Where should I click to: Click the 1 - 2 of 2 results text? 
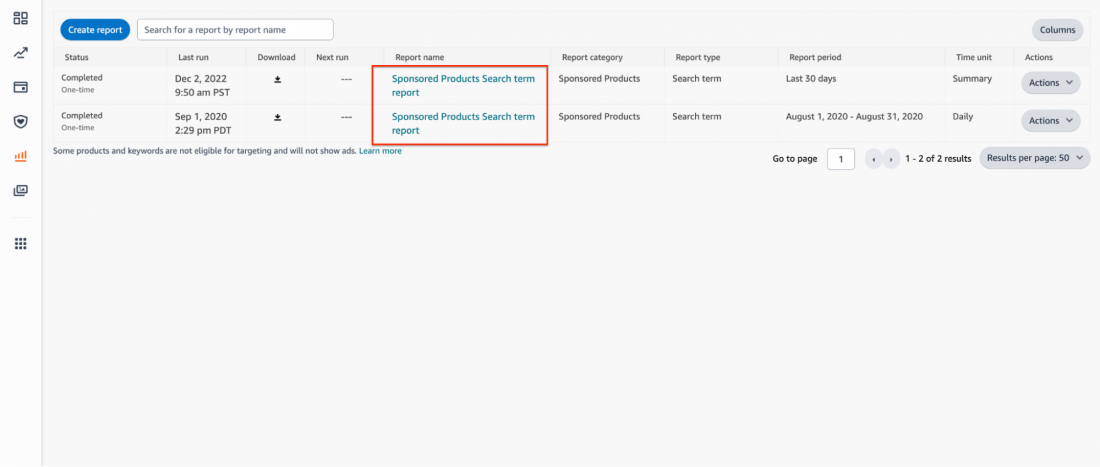click(938, 159)
